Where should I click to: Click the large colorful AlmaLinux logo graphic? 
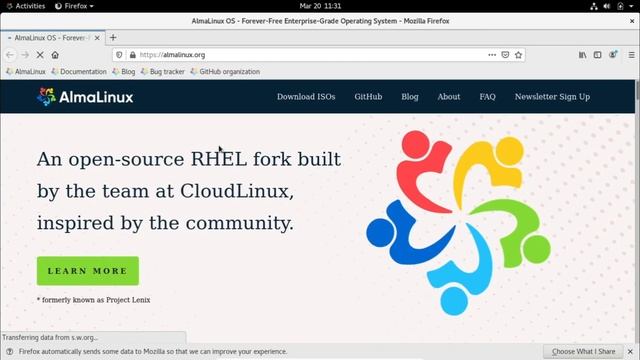coord(458,222)
